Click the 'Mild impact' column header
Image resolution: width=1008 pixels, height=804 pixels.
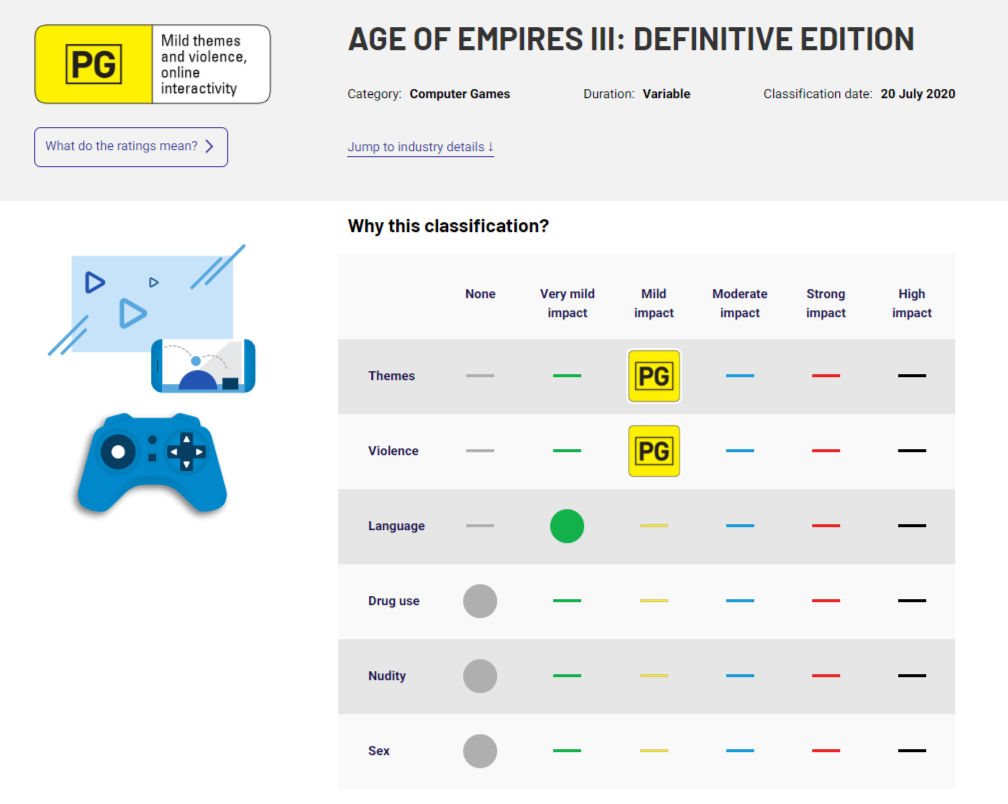click(x=654, y=303)
